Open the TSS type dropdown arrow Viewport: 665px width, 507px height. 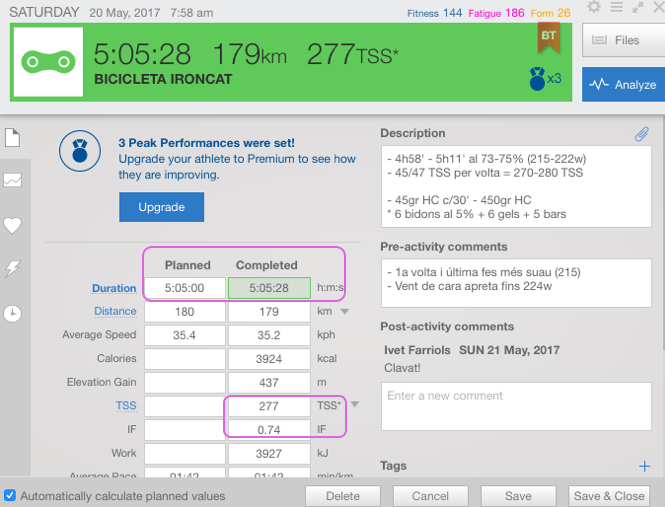pyautogui.click(x=353, y=405)
